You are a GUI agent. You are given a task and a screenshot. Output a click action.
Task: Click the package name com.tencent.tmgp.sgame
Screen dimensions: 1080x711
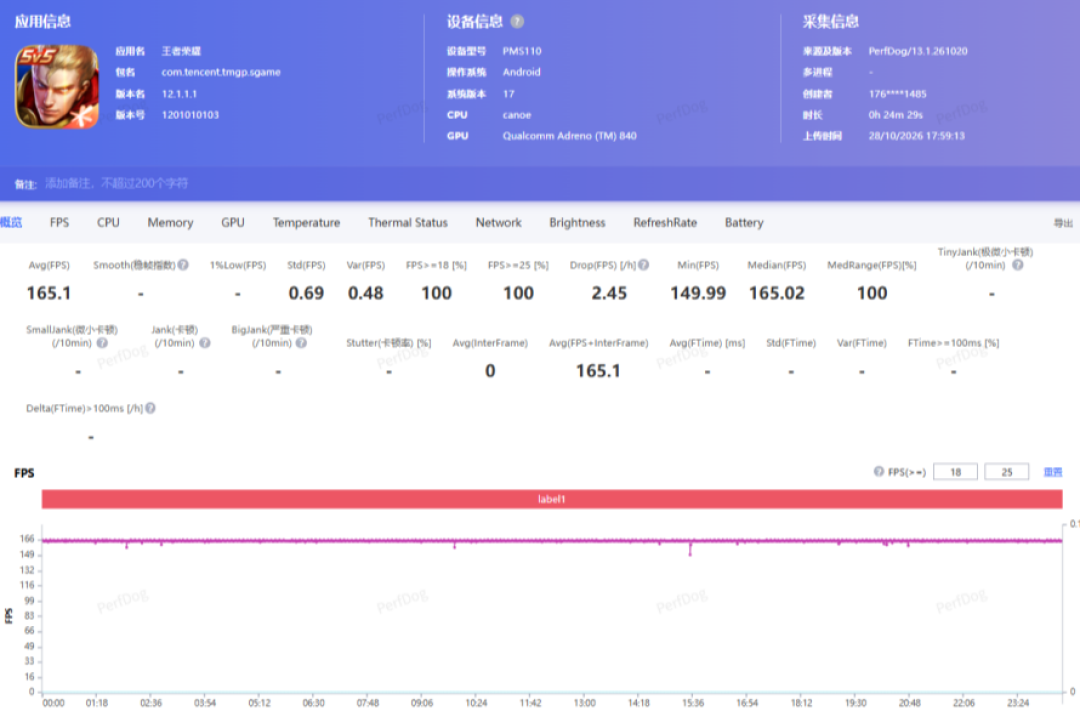tap(221, 72)
